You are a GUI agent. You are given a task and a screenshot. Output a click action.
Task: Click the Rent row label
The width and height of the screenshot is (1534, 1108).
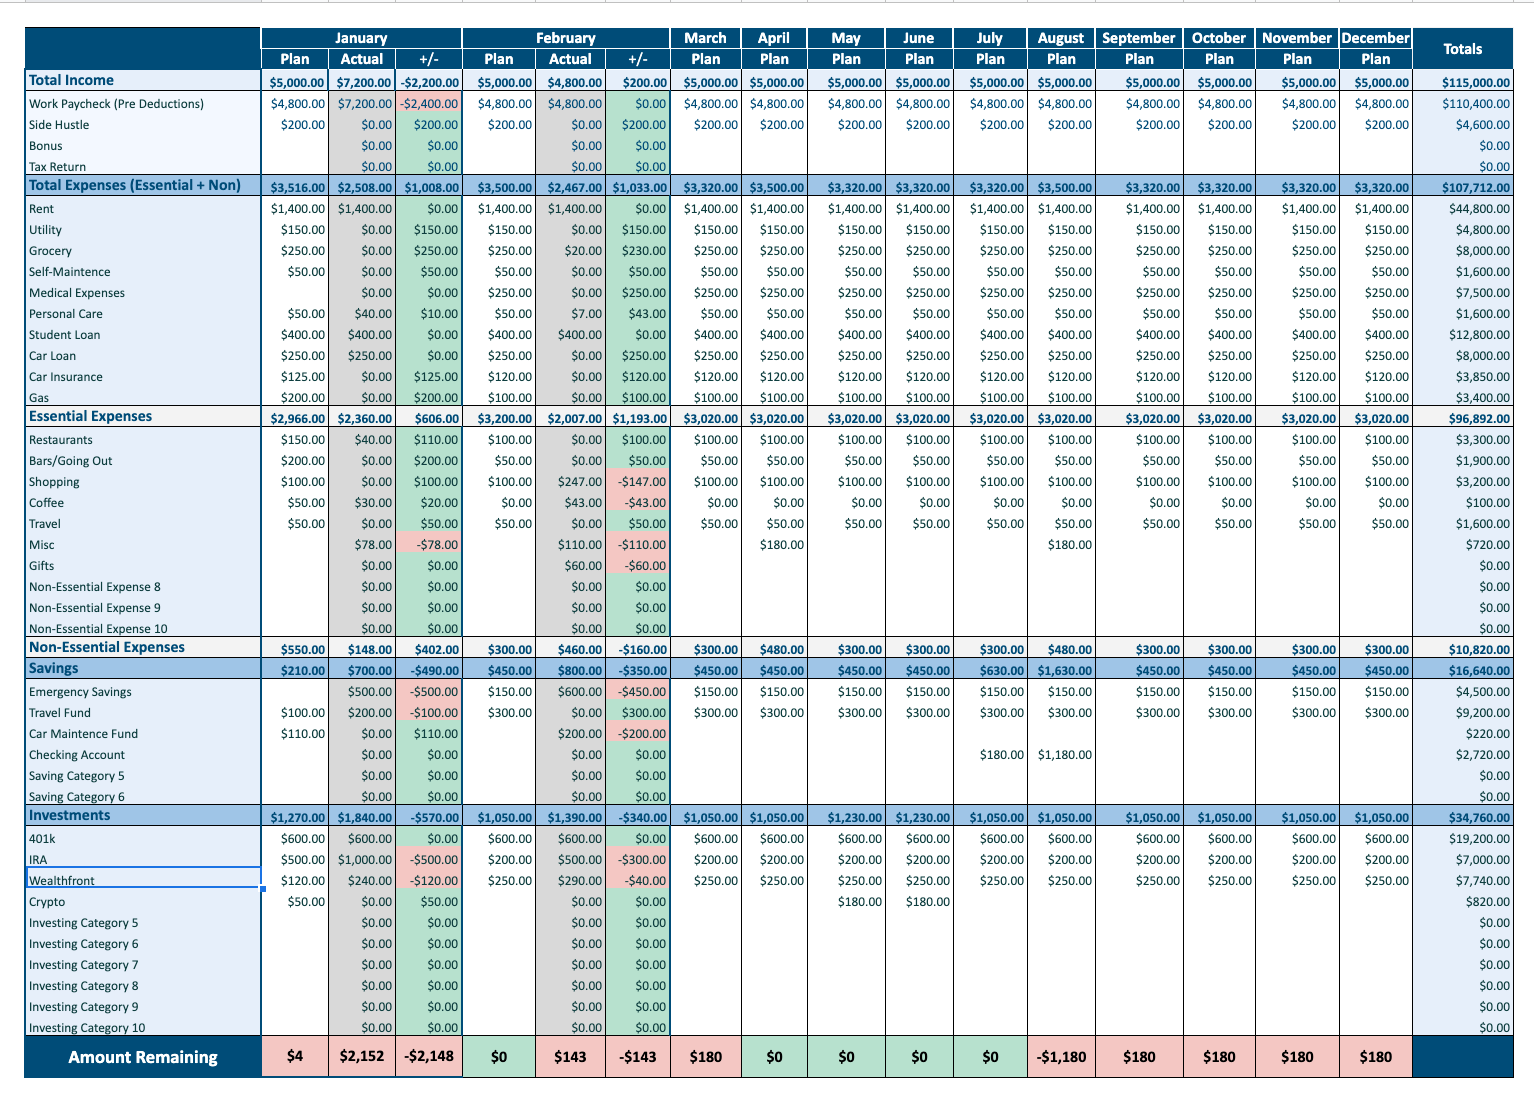point(41,209)
